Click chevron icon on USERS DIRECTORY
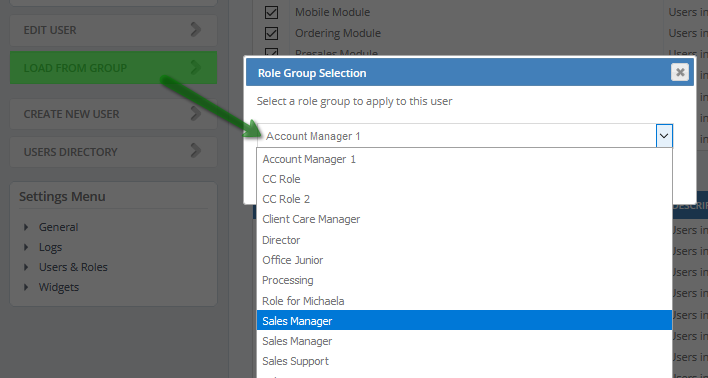The height and width of the screenshot is (378, 708). (x=196, y=151)
